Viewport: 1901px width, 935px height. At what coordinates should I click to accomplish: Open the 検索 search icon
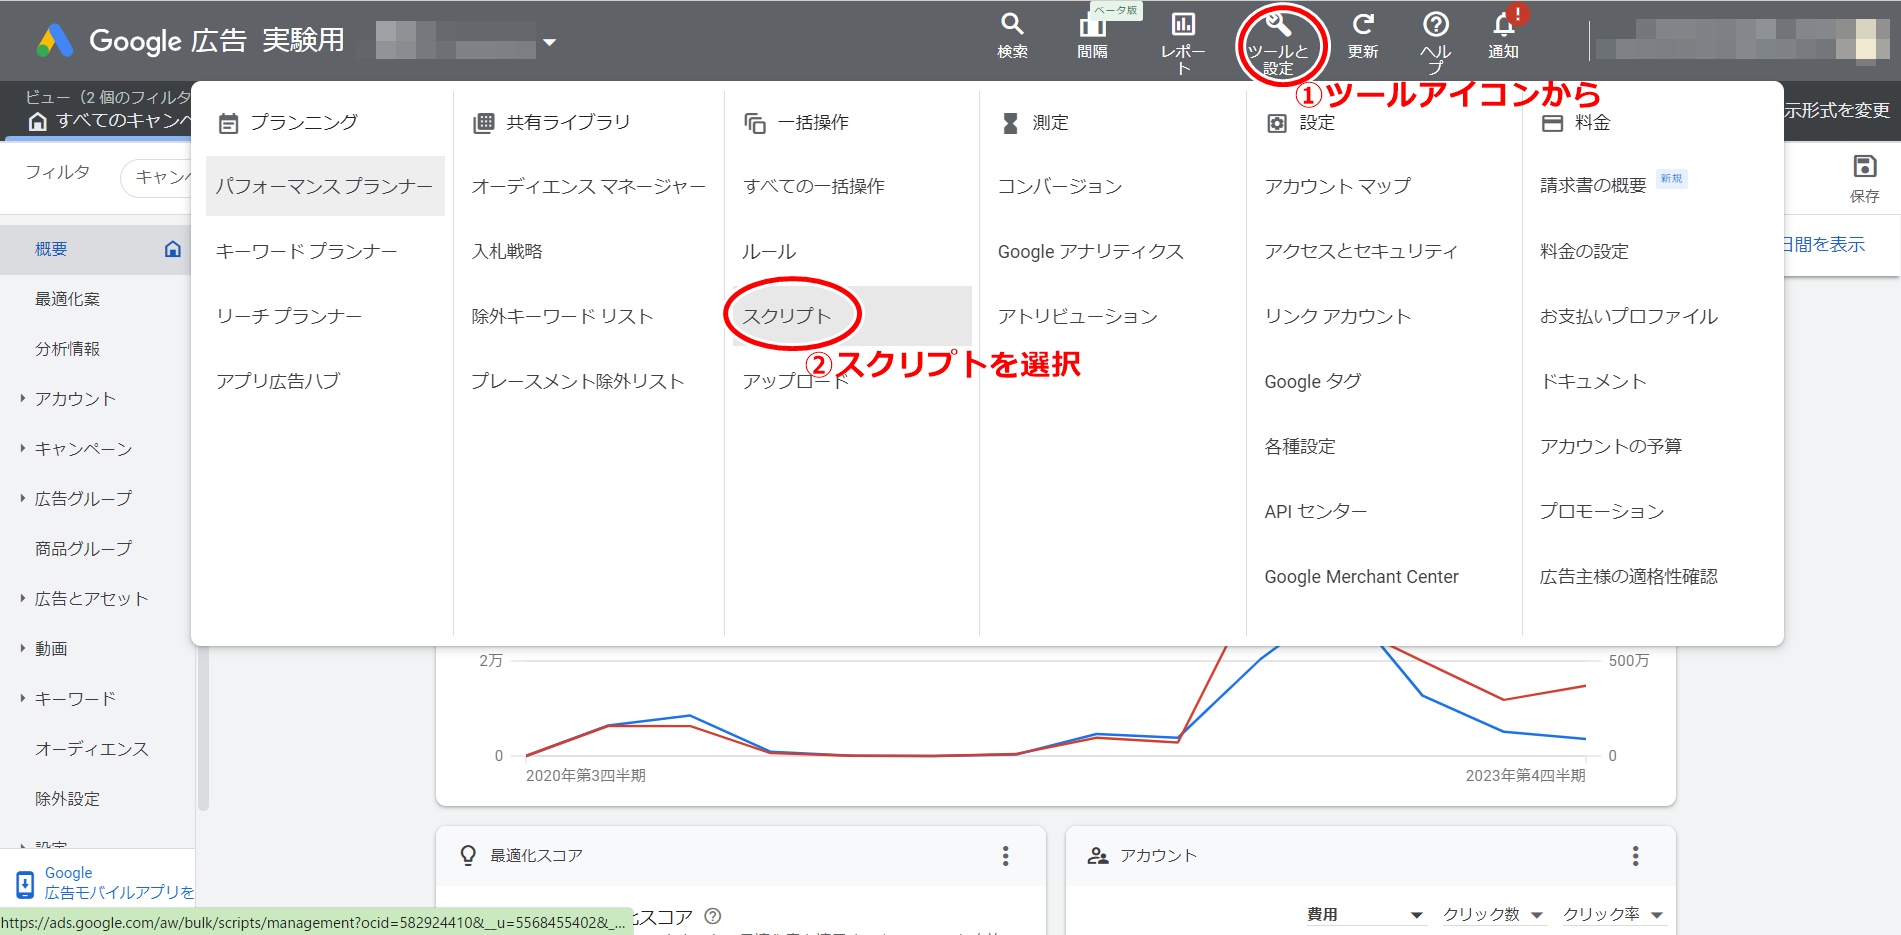point(1012,30)
